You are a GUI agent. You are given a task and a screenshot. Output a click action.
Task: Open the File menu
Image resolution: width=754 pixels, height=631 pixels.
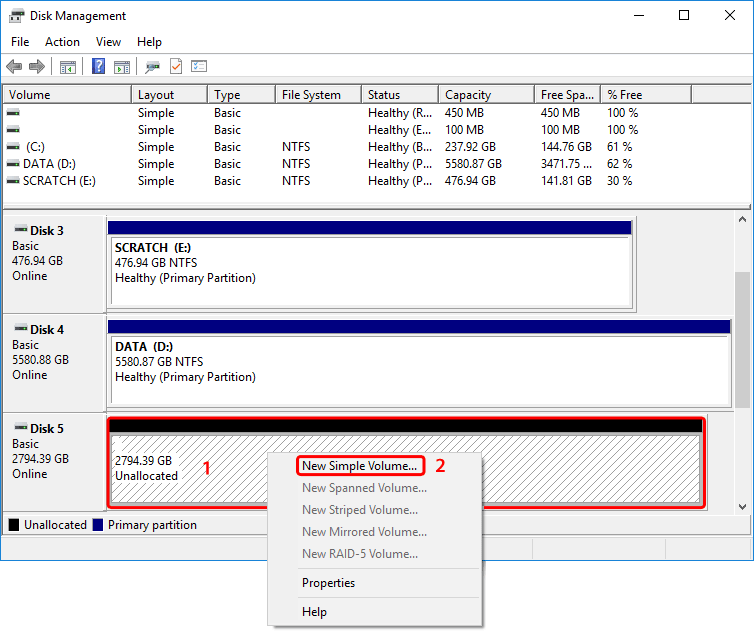pos(20,42)
